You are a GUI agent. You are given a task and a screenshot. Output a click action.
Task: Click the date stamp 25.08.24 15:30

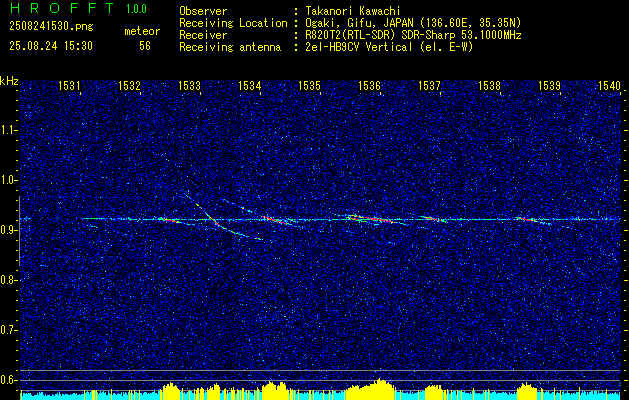tap(51, 46)
